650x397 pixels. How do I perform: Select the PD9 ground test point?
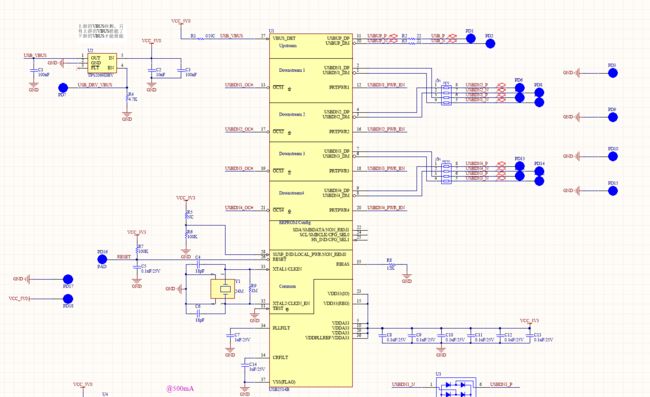point(613,117)
